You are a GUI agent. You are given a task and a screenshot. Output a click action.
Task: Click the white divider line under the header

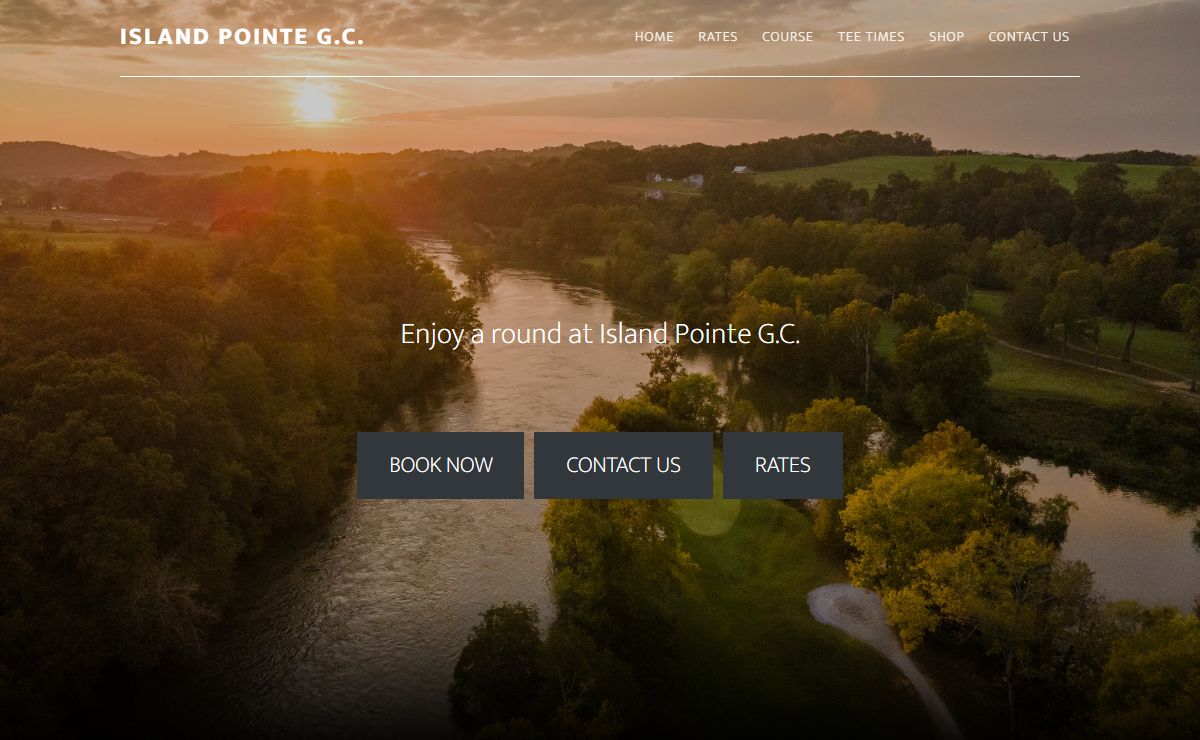coord(600,76)
